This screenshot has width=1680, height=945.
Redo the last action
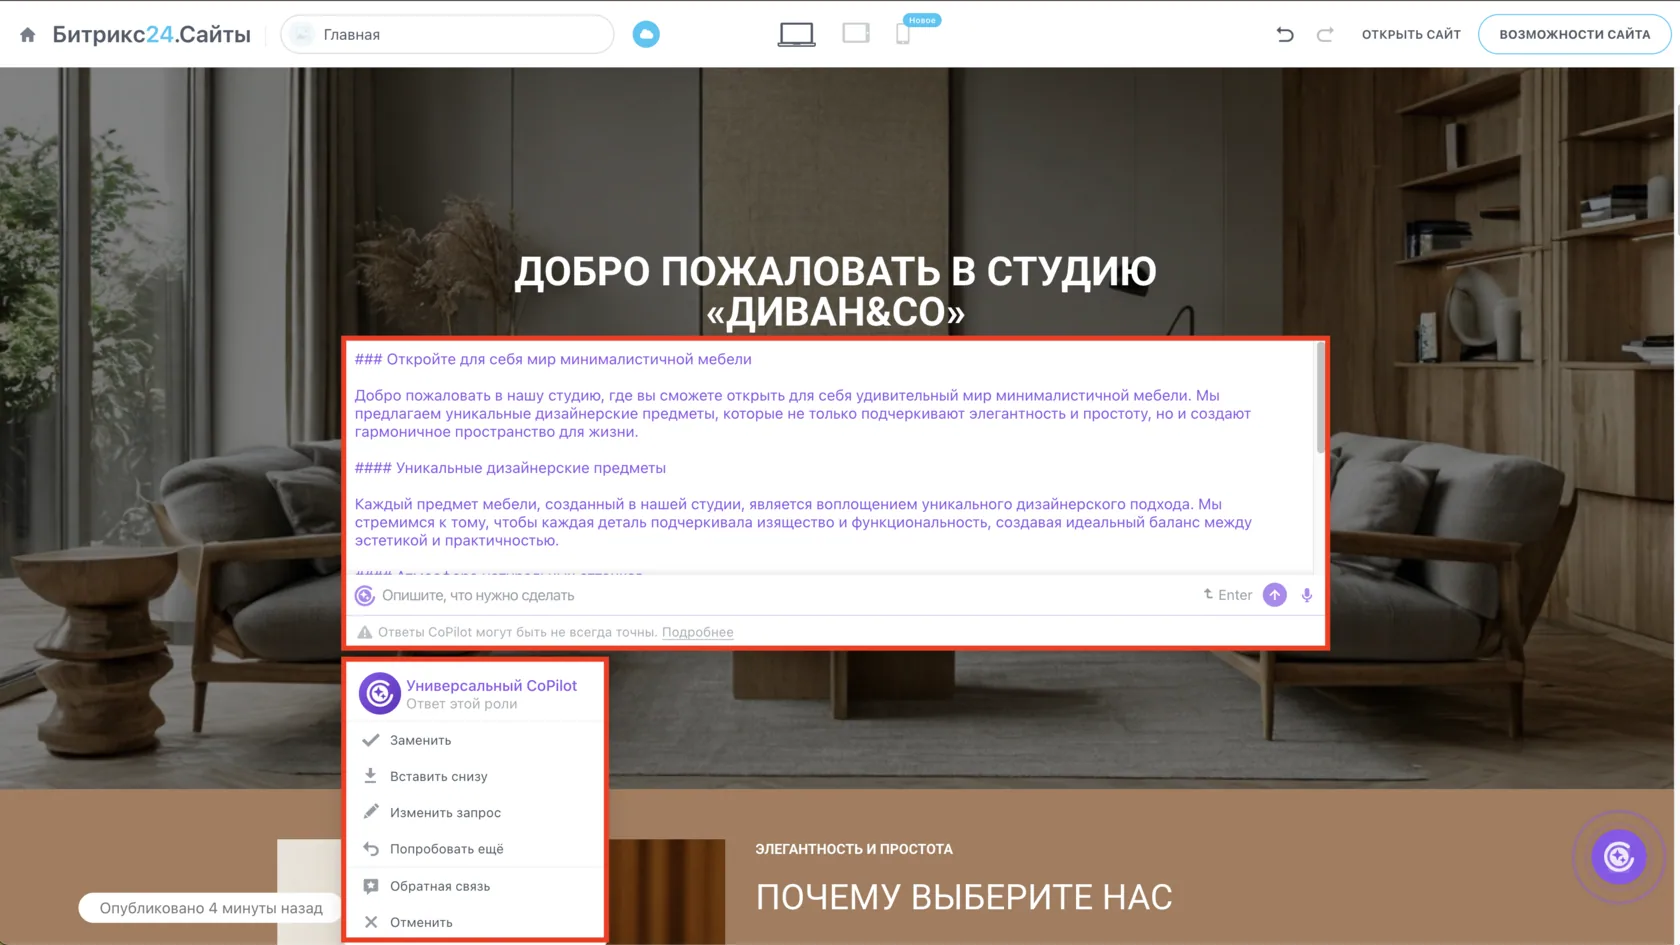coord(1325,35)
